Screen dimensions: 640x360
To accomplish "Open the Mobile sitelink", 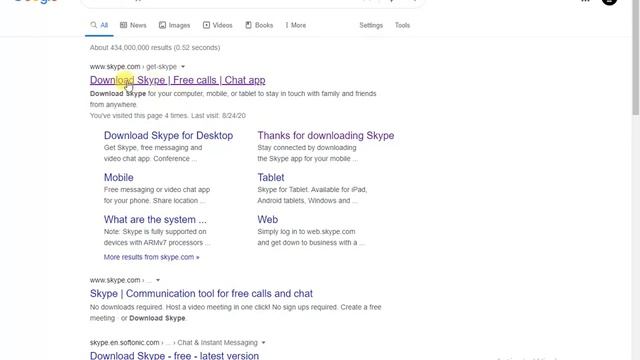I will tap(118, 178).
